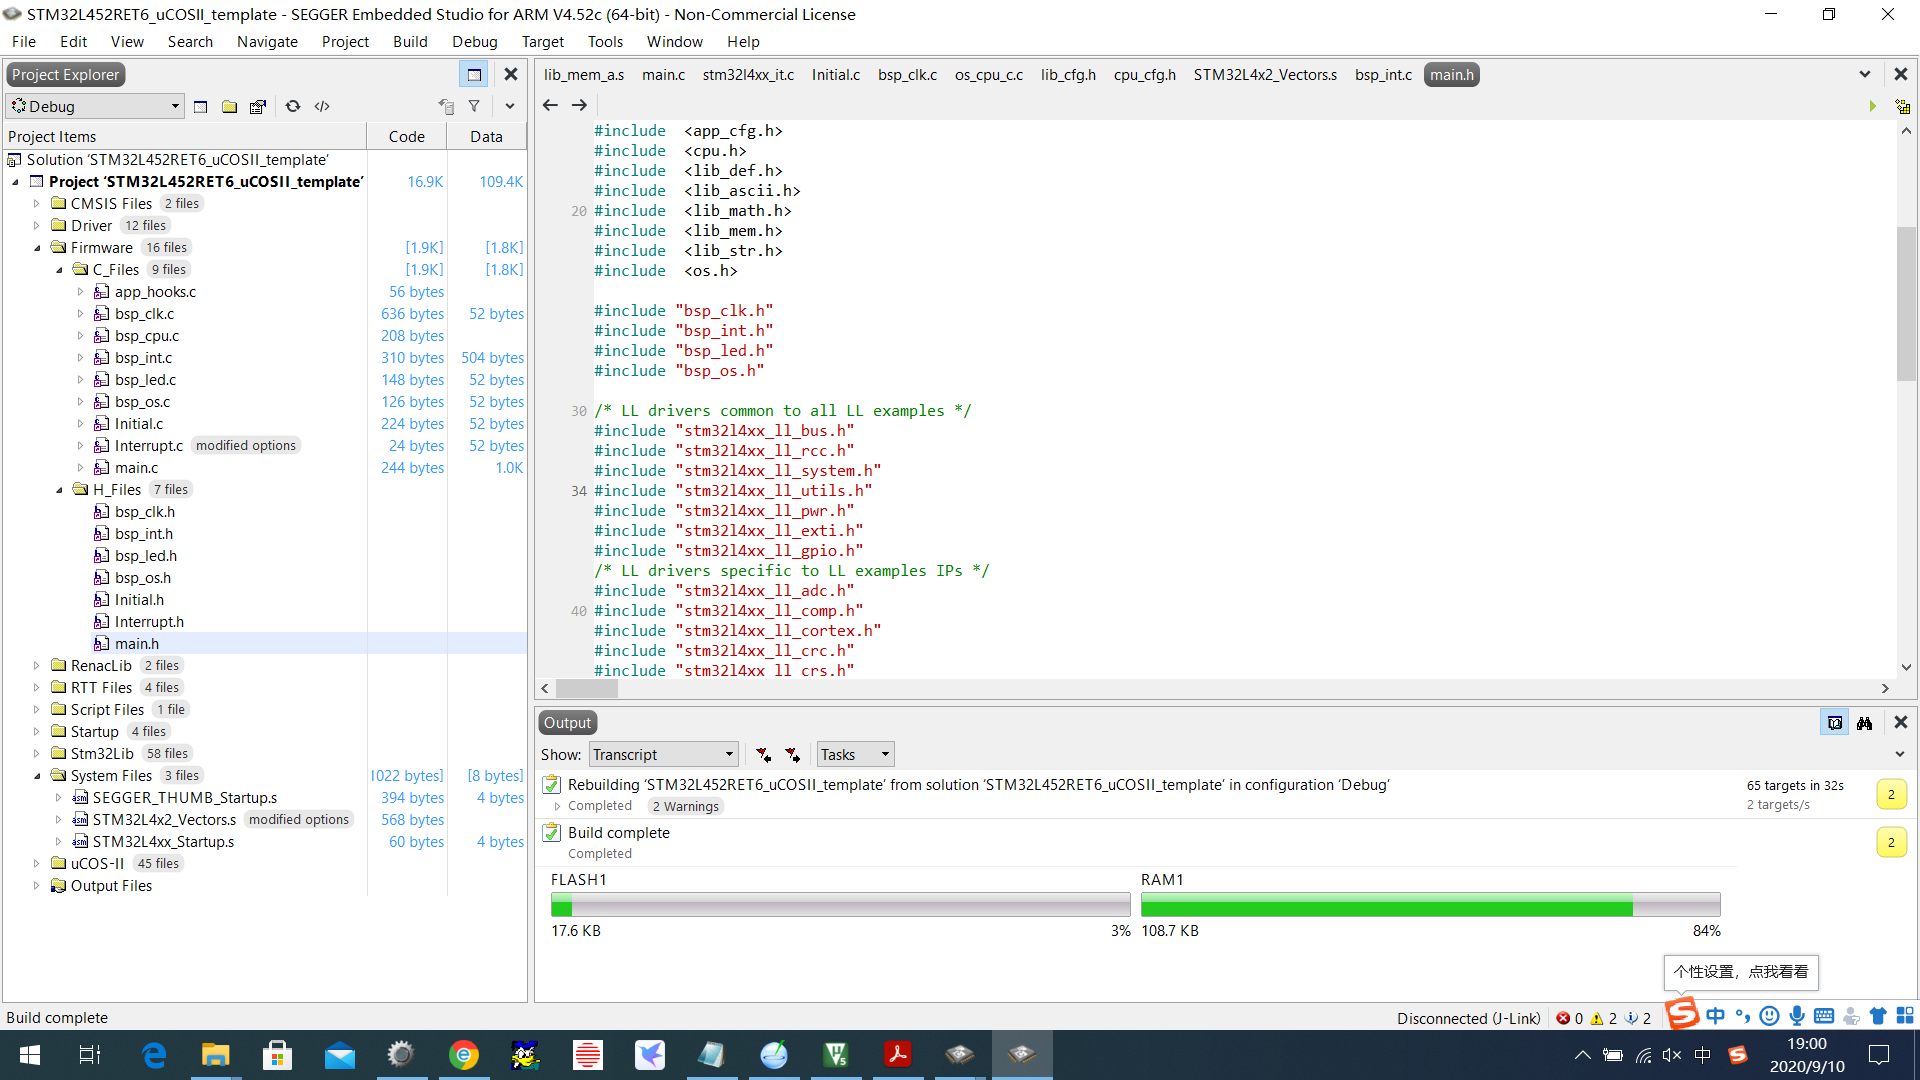Viewport: 1920px width, 1080px height.
Task: Select bsp_led.c in the project tree
Action: (x=145, y=380)
